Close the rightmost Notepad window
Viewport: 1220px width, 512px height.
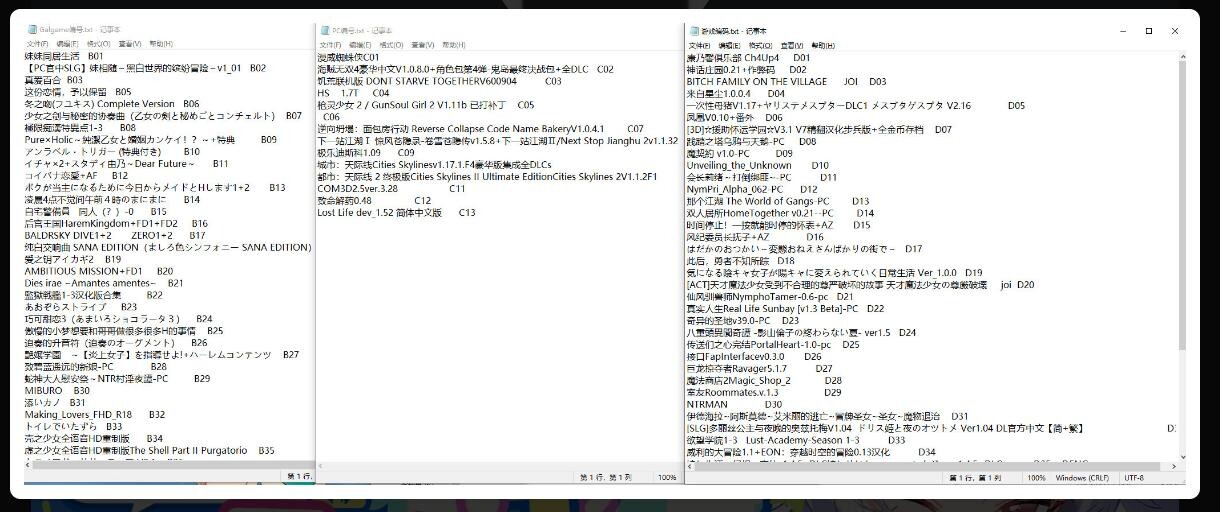point(1175,31)
